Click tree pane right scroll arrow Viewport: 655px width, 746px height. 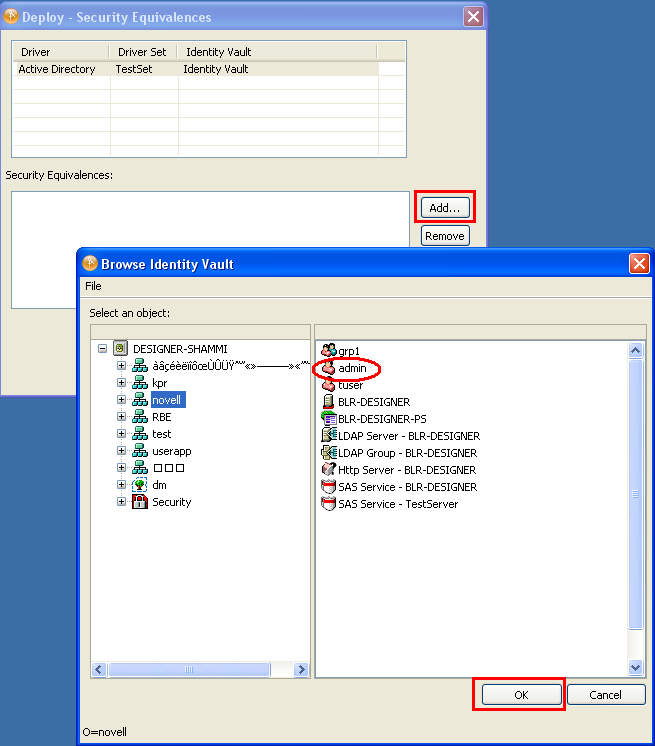(x=301, y=669)
